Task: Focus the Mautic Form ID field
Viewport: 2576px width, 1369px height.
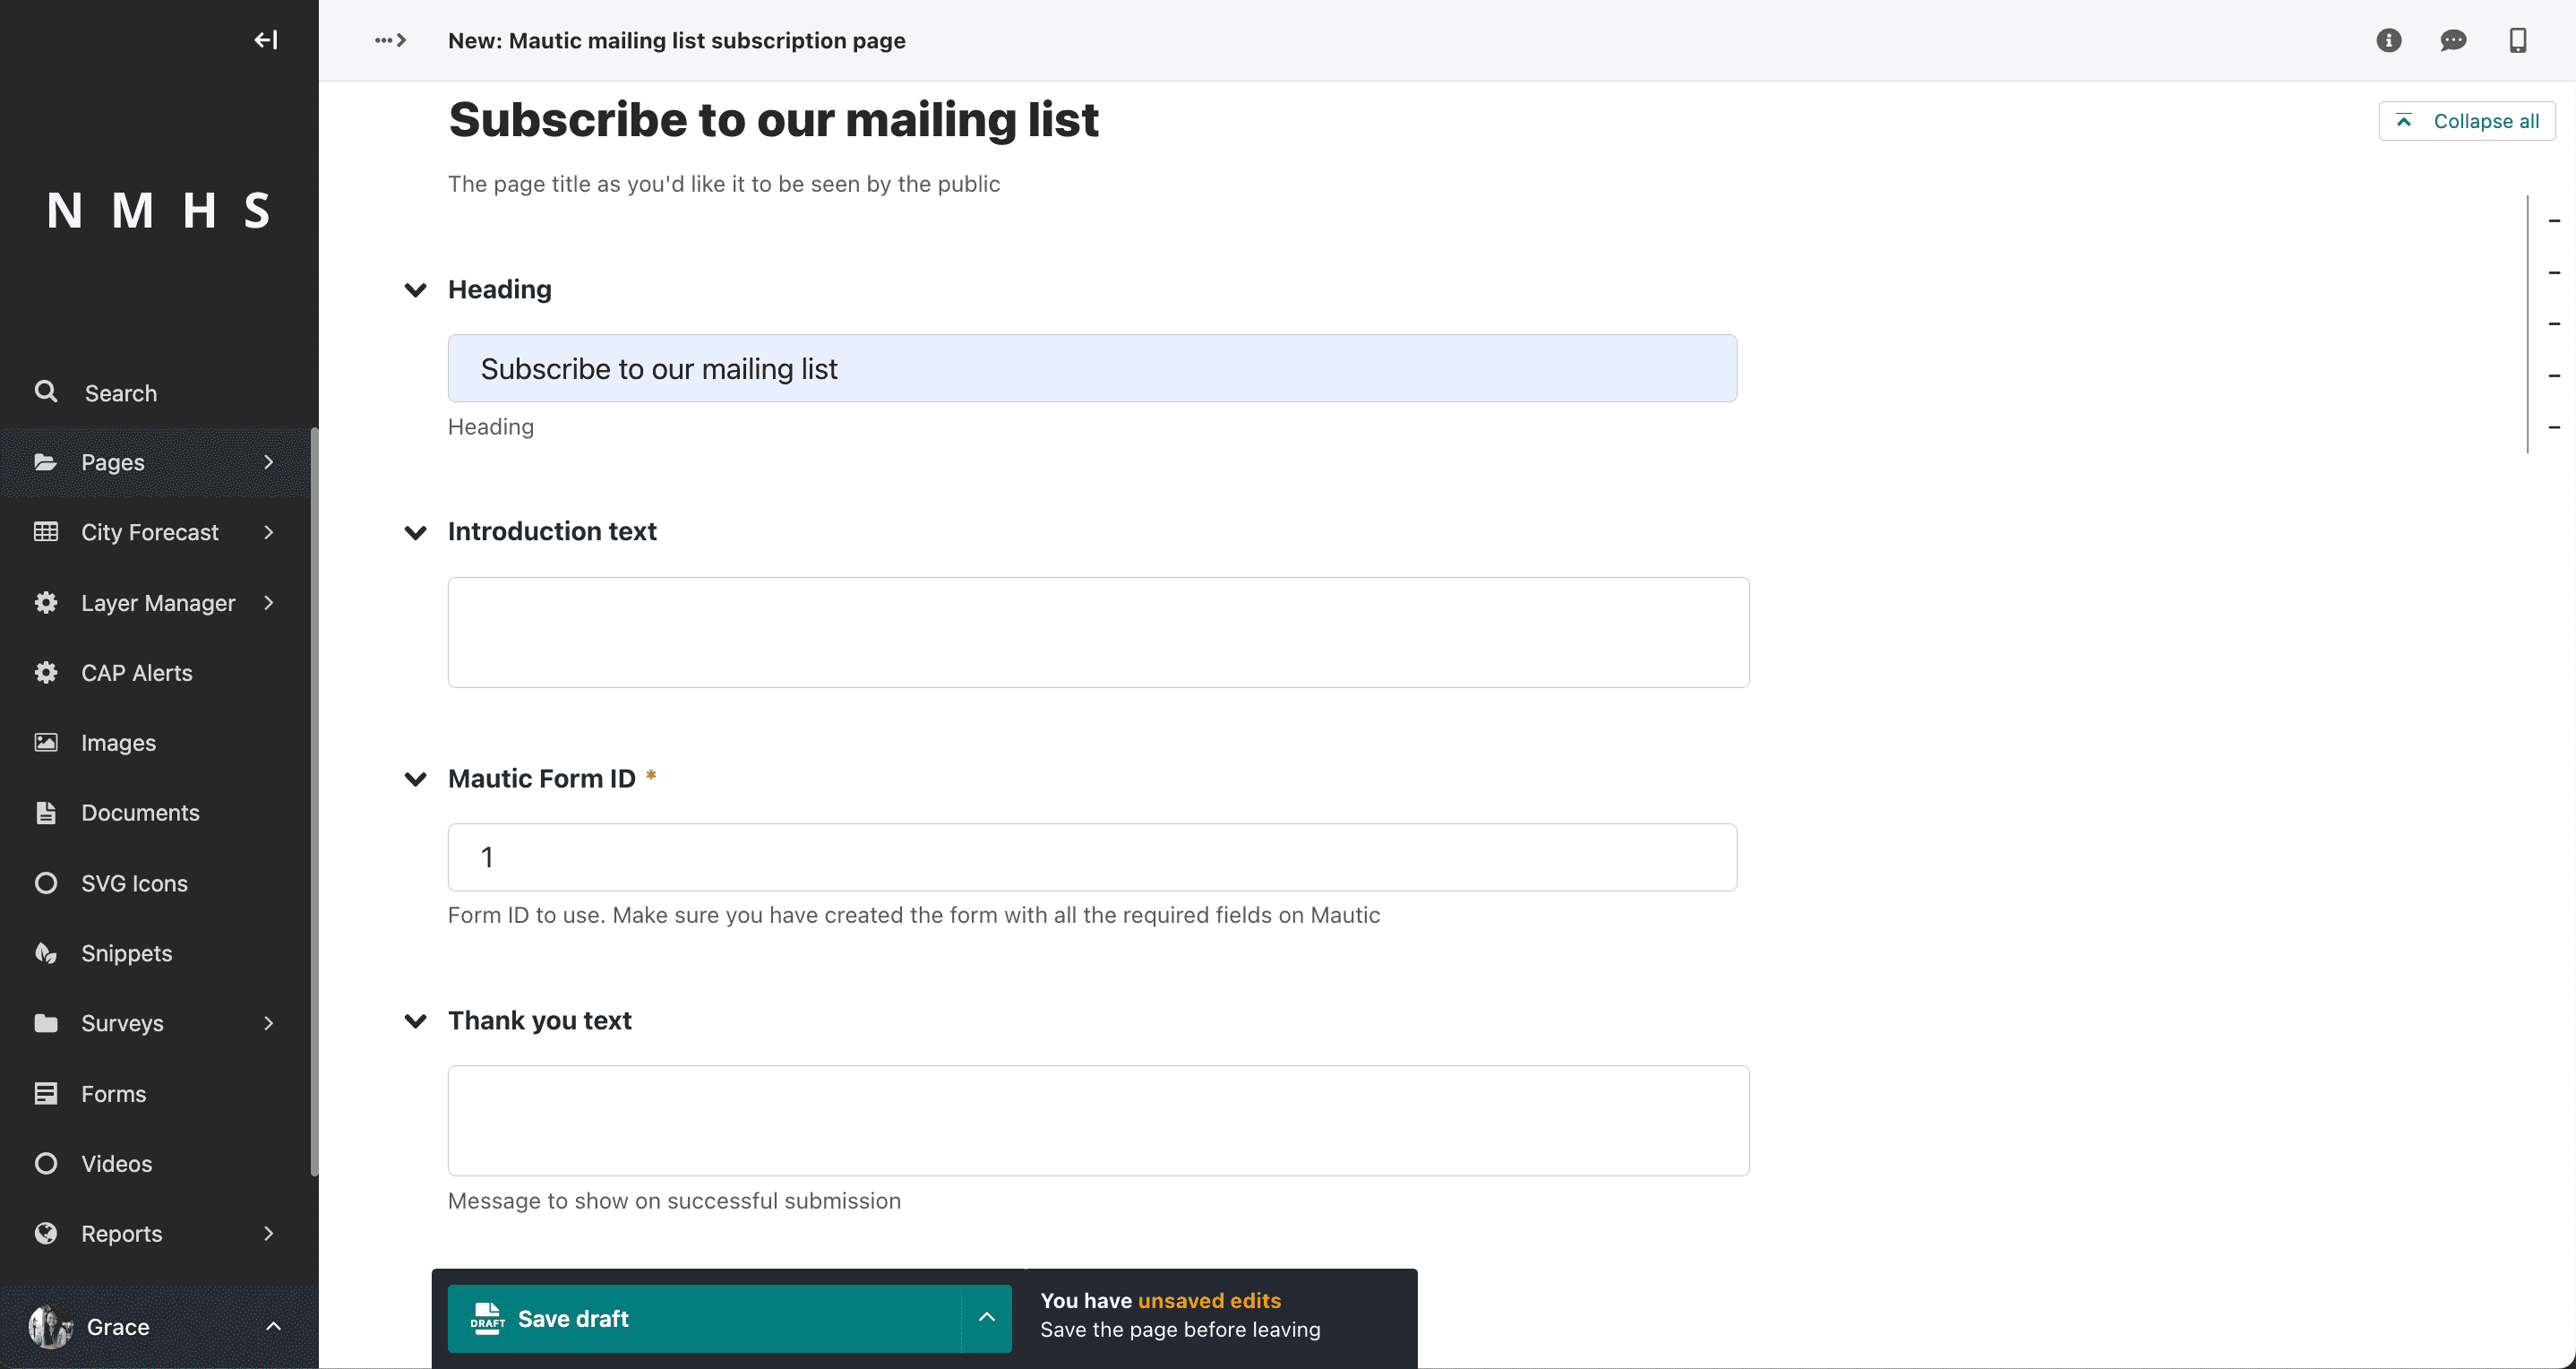Action: point(1092,857)
